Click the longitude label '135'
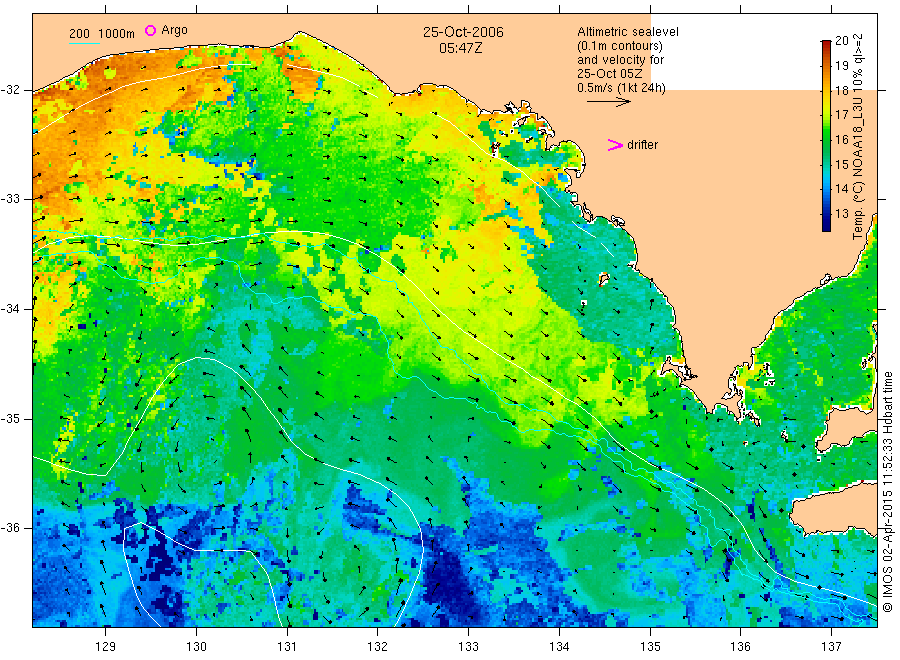Image resolution: width=900 pixels, height=660 pixels. 650,647
